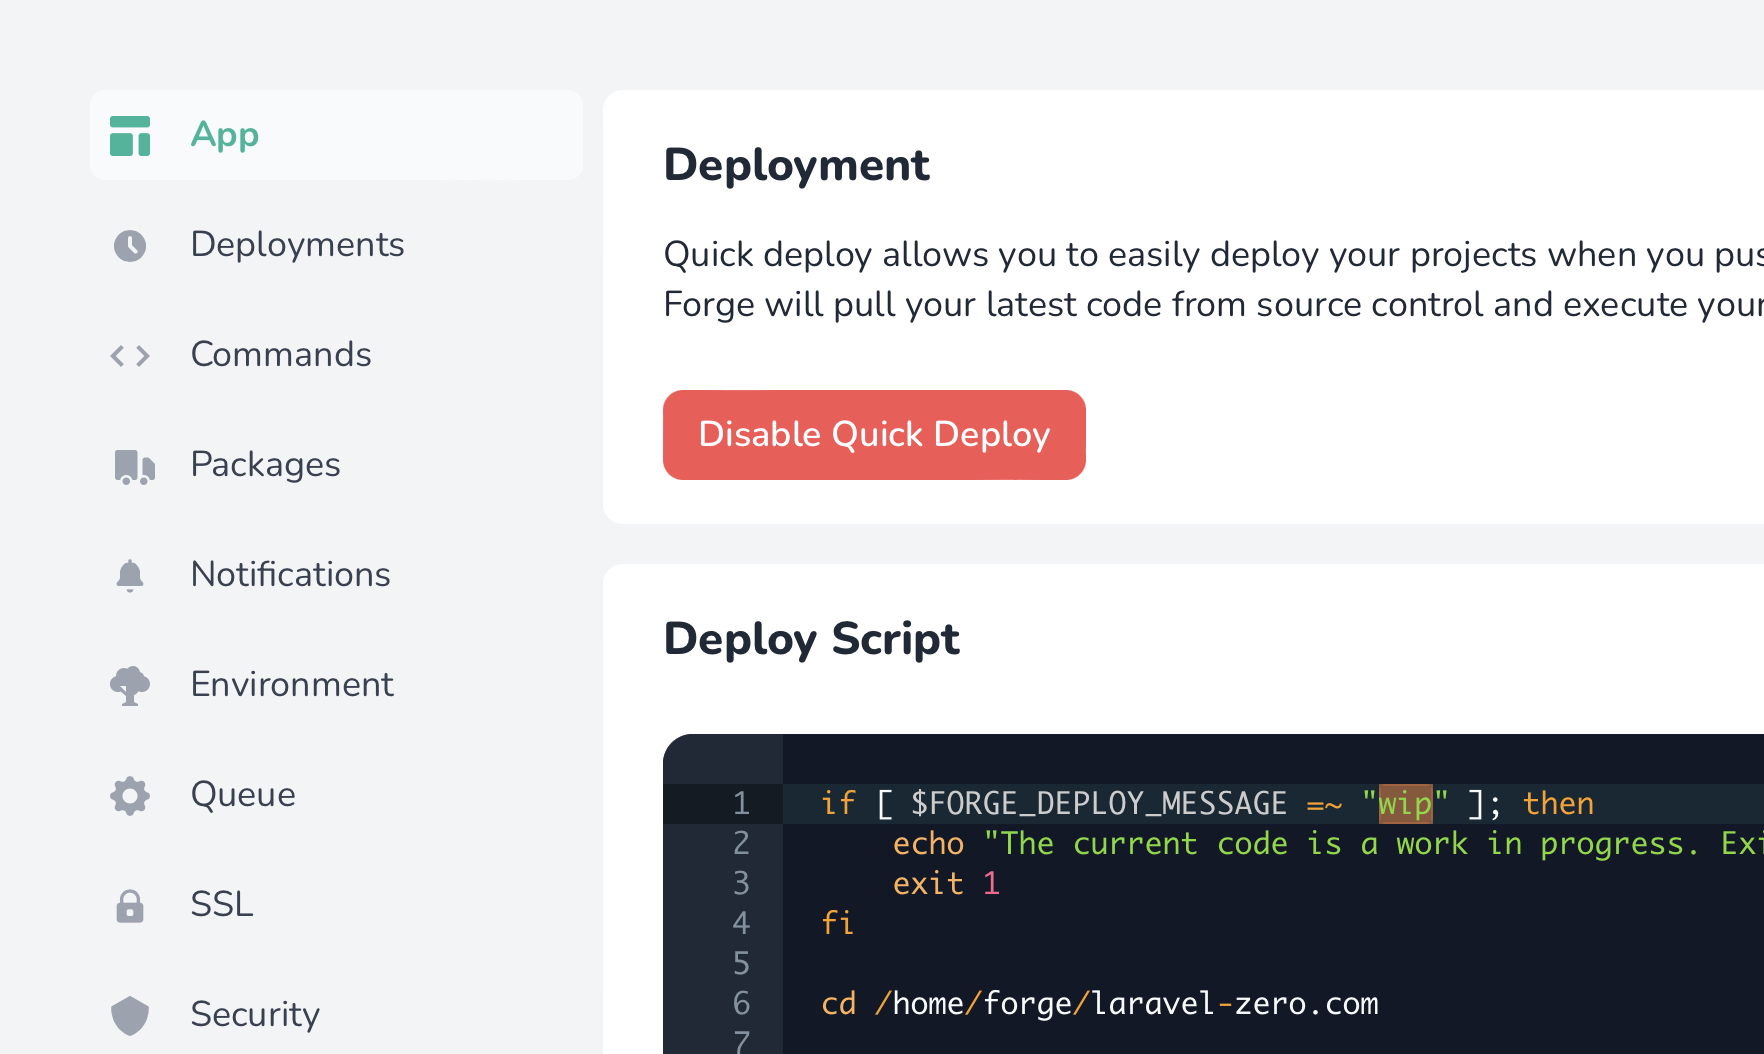Click the padlock icon next to SSL

click(129, 905)
